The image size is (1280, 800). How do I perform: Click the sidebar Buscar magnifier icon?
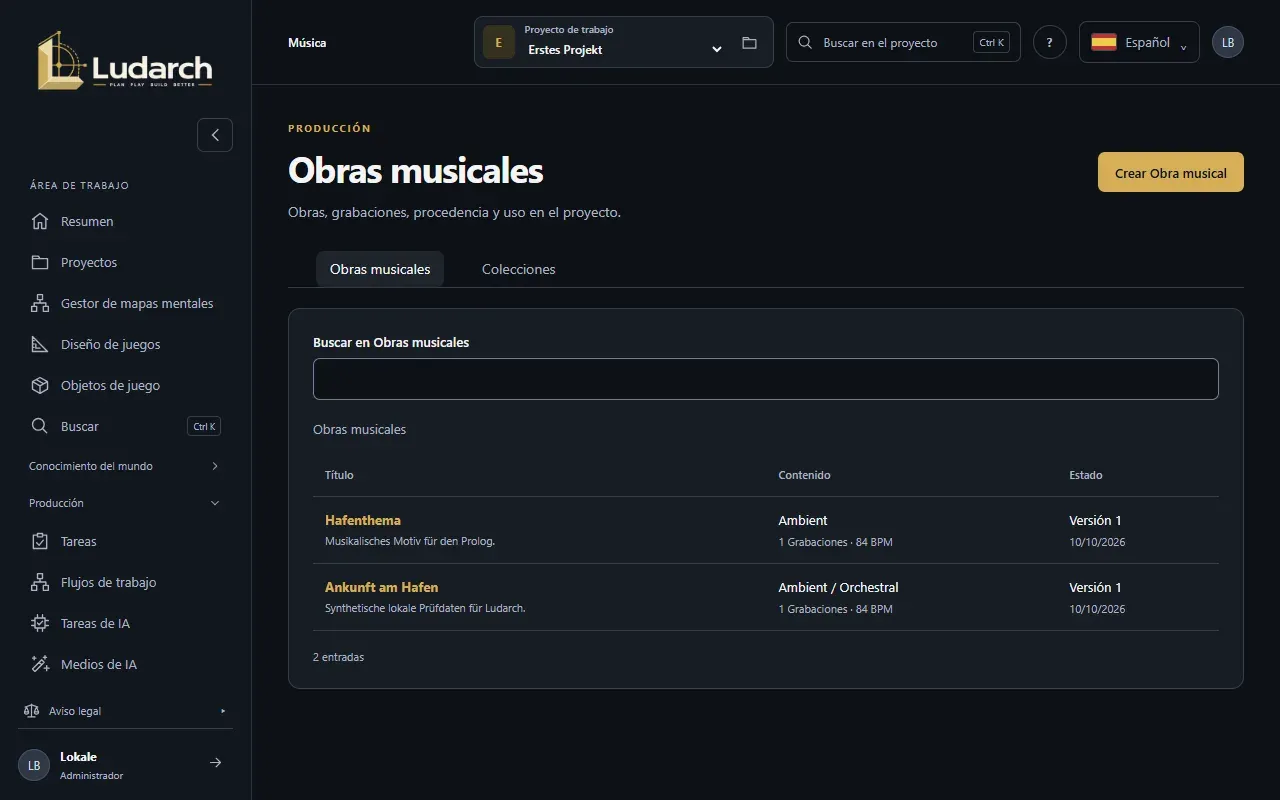click(x=40, y=426)
